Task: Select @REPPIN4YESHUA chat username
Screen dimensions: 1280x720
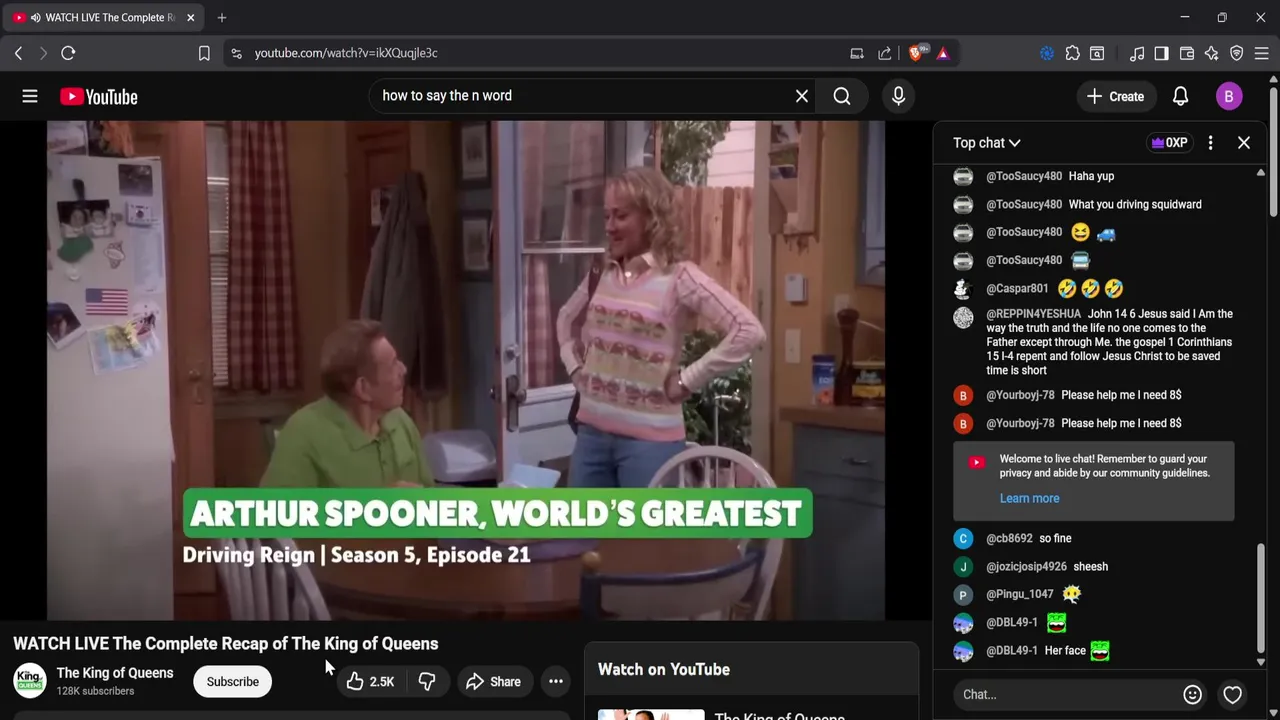Action: tap(1033, 314)
